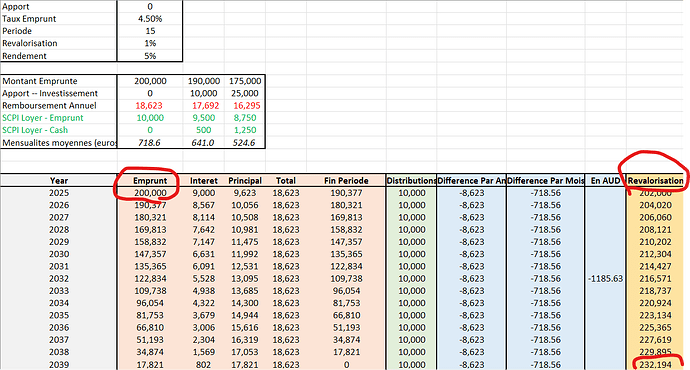Click the Year column header
Image resolution: width=690 pixels, height=370 pixels.
(x=59, y=180)
